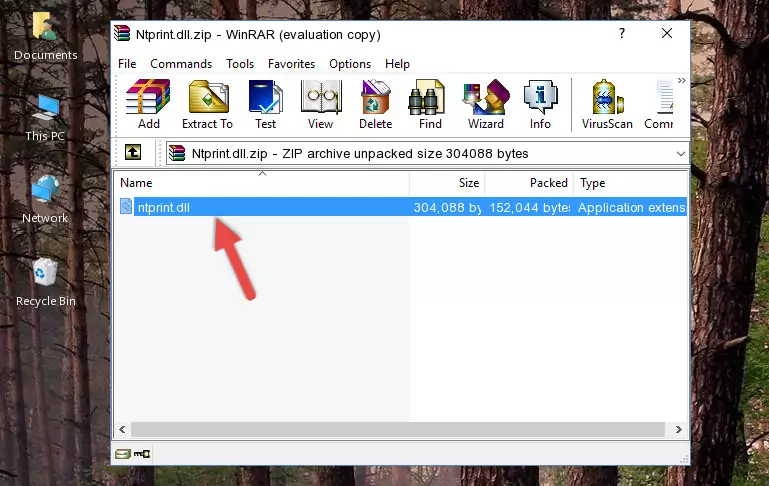Click the Delete toolbar icon
Viewport: 769px width, 486px height.
tap(376, 104)
